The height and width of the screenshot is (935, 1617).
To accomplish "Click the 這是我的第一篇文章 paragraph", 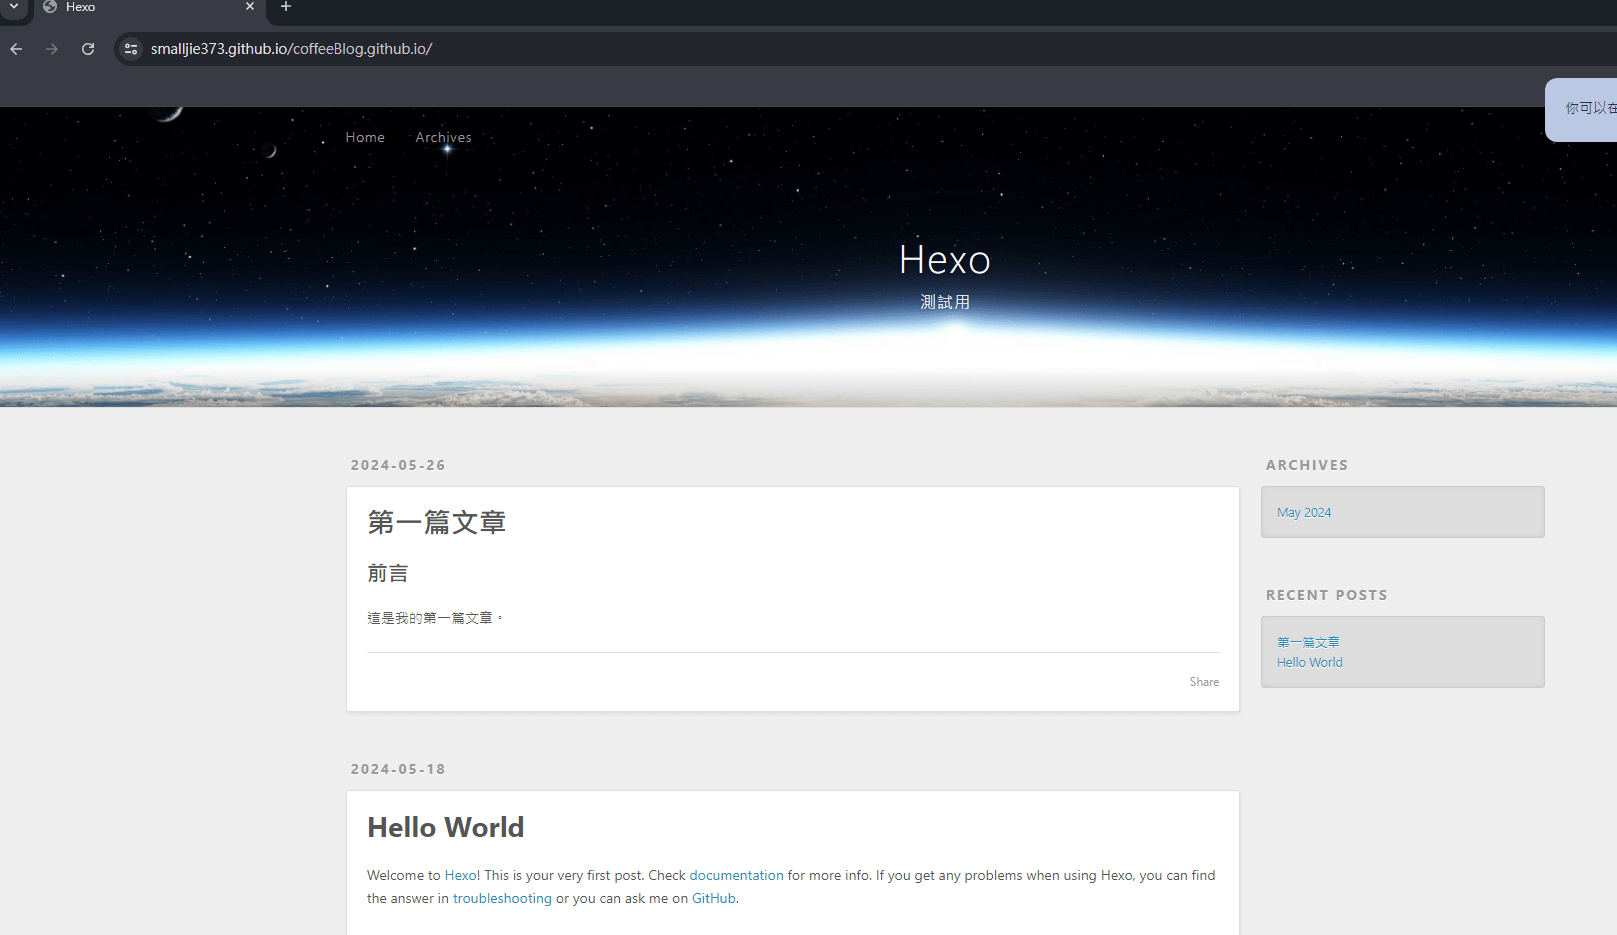I will pyautogui.click(x=435, y=618).
